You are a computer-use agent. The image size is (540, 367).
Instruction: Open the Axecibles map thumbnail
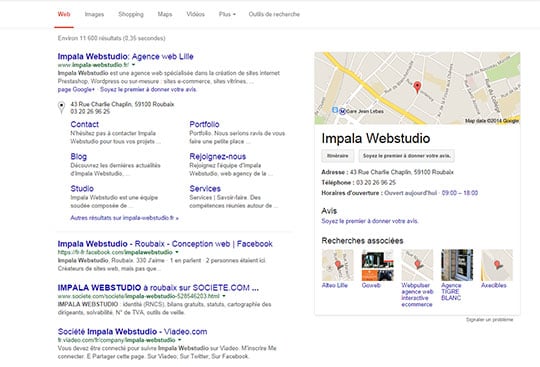(497, 265)
